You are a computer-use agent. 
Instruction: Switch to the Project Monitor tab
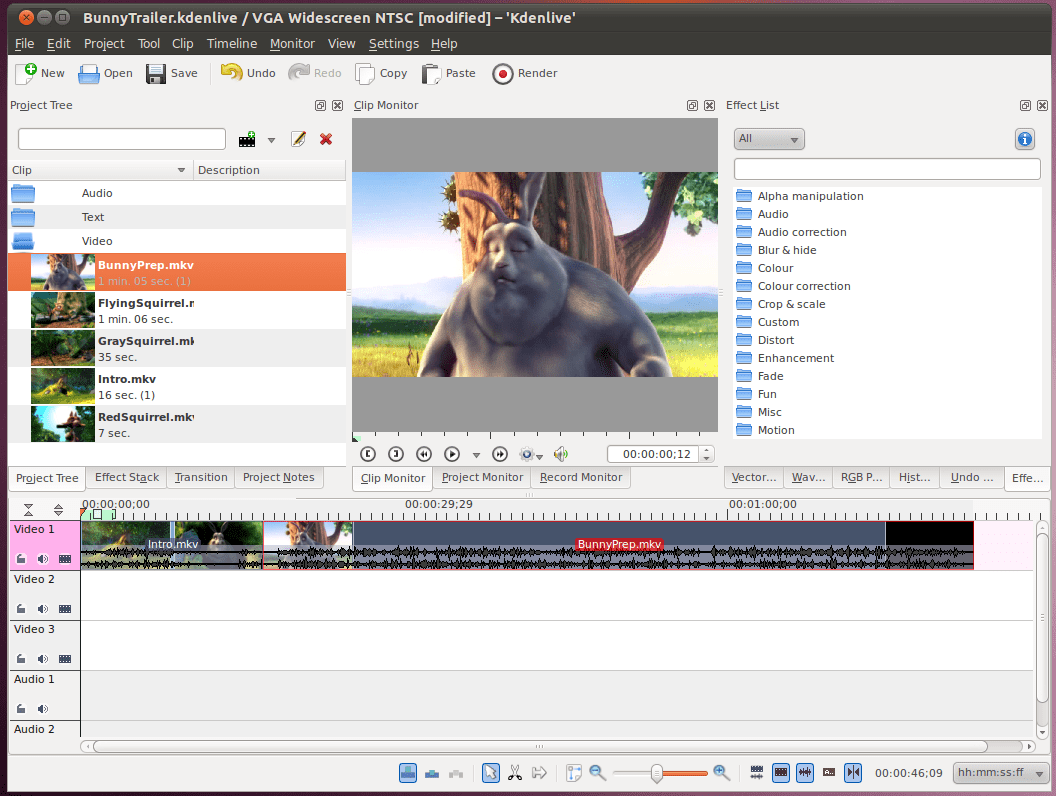tap(482, 477)
